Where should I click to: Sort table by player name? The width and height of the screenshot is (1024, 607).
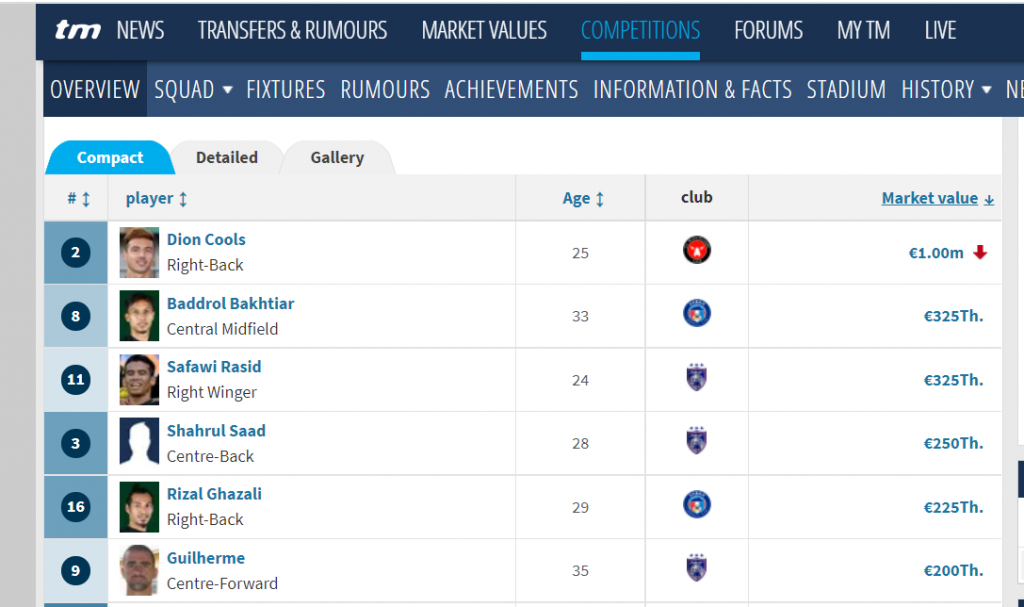pos(156,198)
